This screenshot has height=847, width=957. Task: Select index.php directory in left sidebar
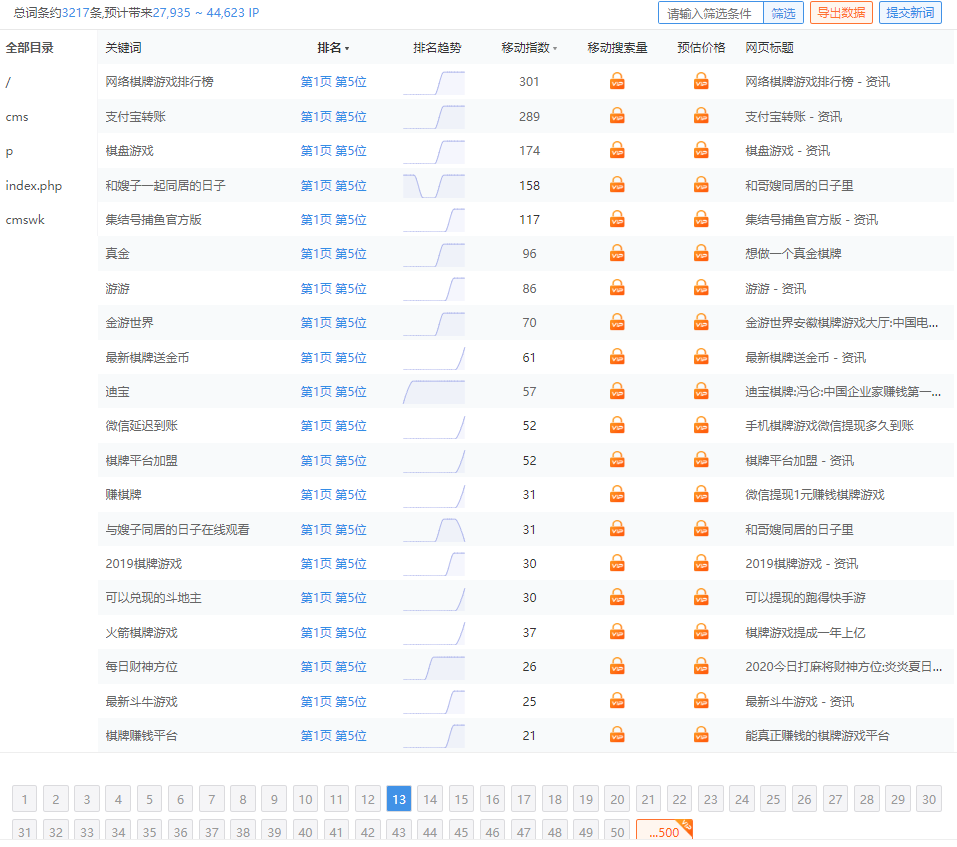click(33, 186)
